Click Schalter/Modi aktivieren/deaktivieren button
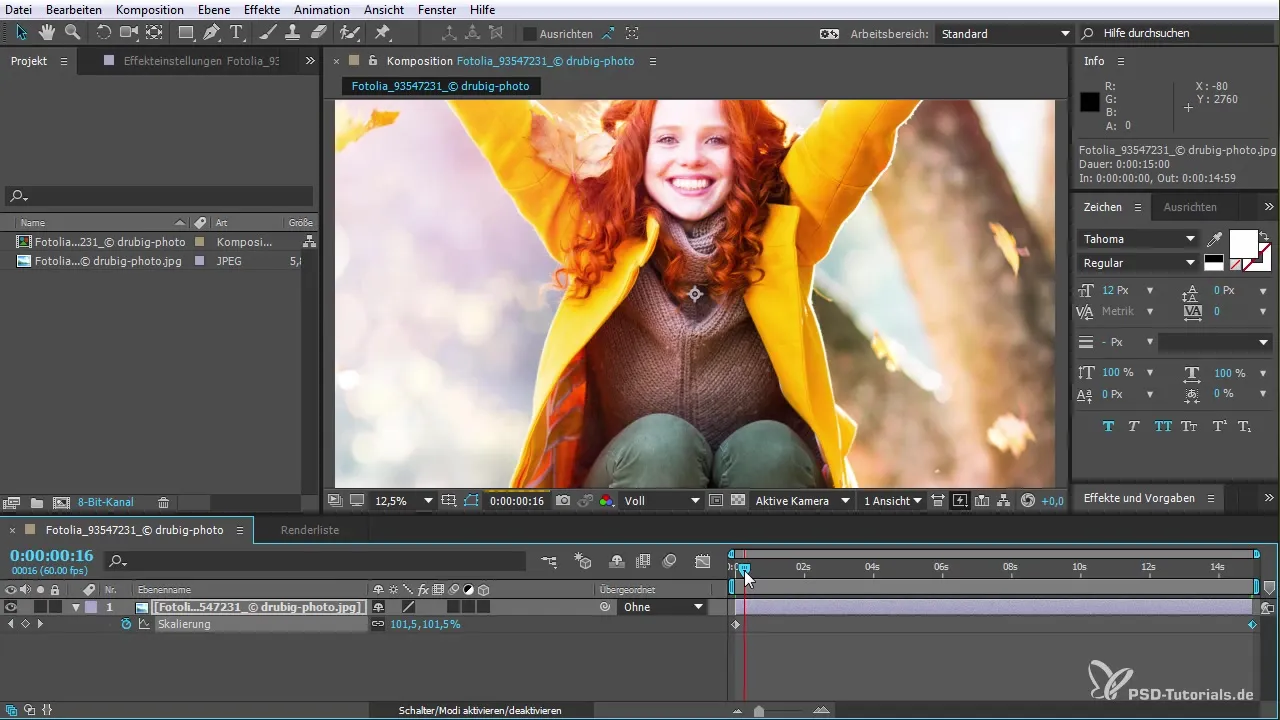 pyautogui.click(x=480, y=710)
